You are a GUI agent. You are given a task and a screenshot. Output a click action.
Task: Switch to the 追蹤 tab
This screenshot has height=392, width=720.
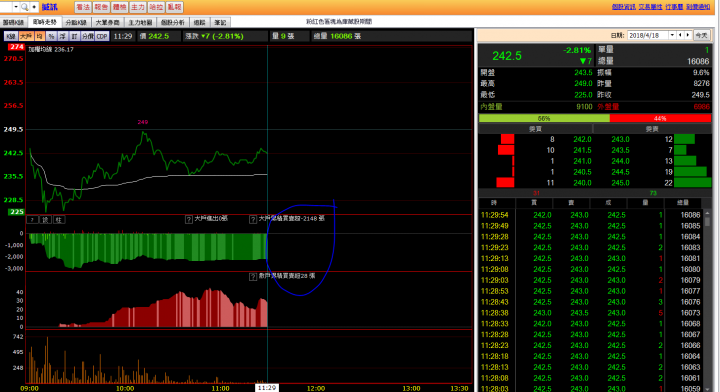click(x=199, y=22)
